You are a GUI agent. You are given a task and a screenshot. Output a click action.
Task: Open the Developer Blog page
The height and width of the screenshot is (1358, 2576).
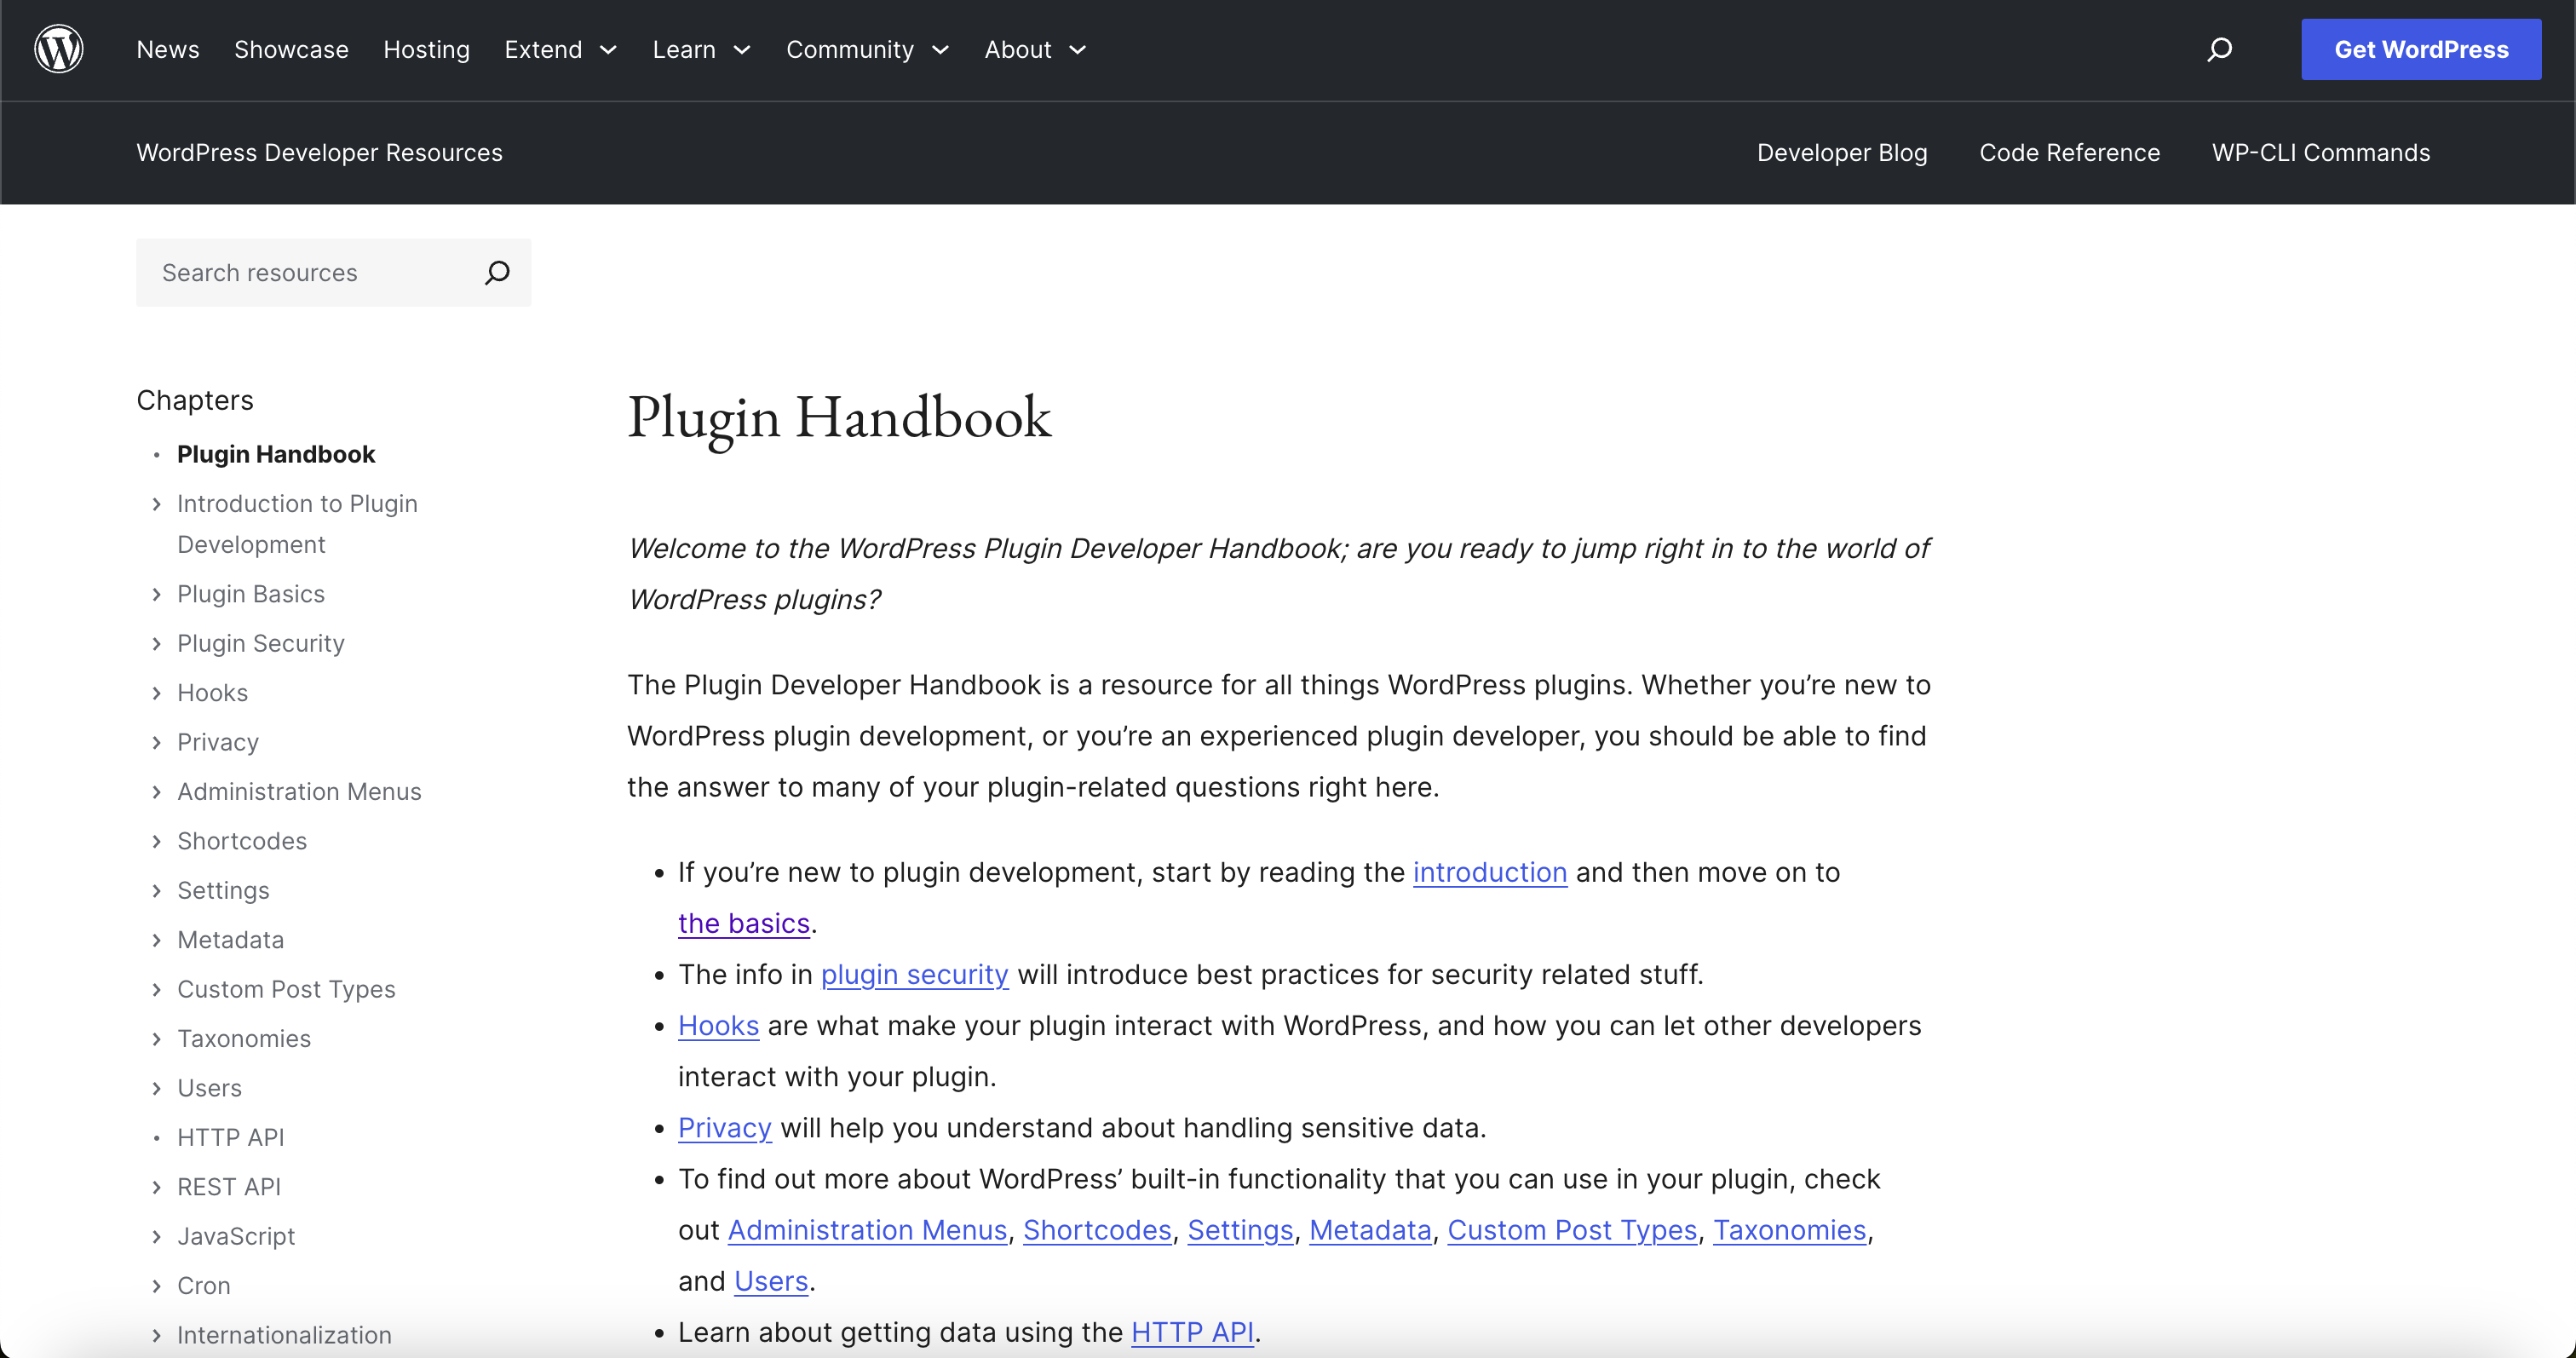[x=1842, y=153]
